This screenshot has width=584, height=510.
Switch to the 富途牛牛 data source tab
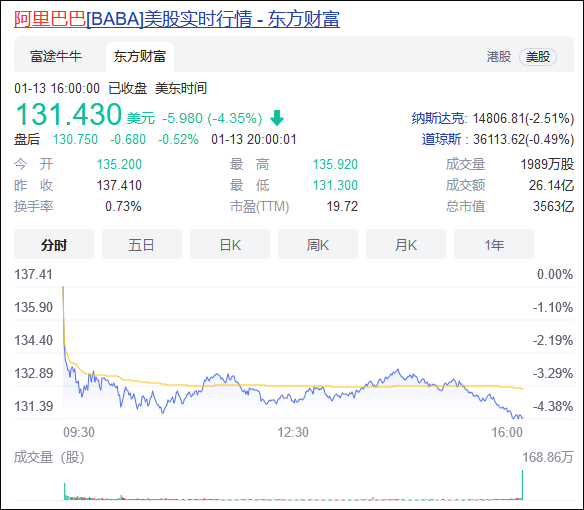click(56, 57)
